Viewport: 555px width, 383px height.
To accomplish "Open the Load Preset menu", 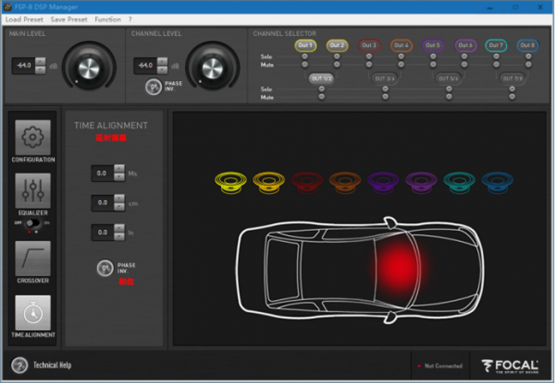I will 24,19.
